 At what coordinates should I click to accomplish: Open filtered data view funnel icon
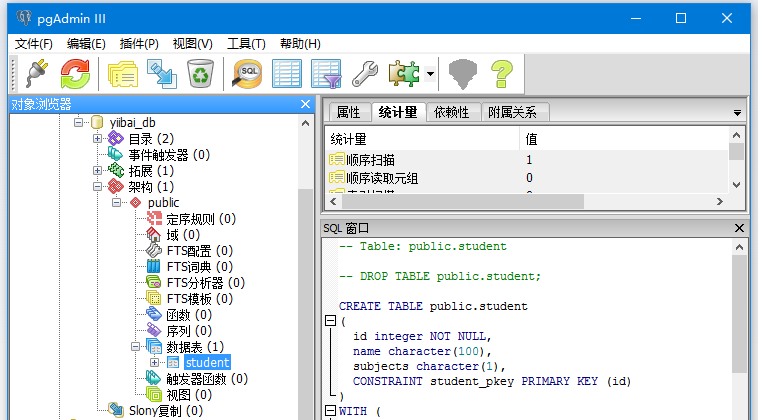pyautogui.click(x=326, y=73)
